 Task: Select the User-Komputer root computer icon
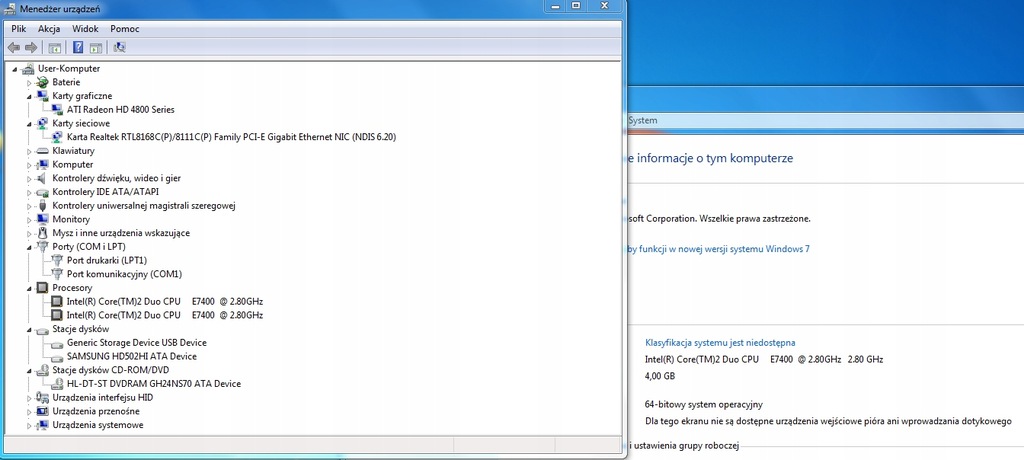tap(28, 69)
